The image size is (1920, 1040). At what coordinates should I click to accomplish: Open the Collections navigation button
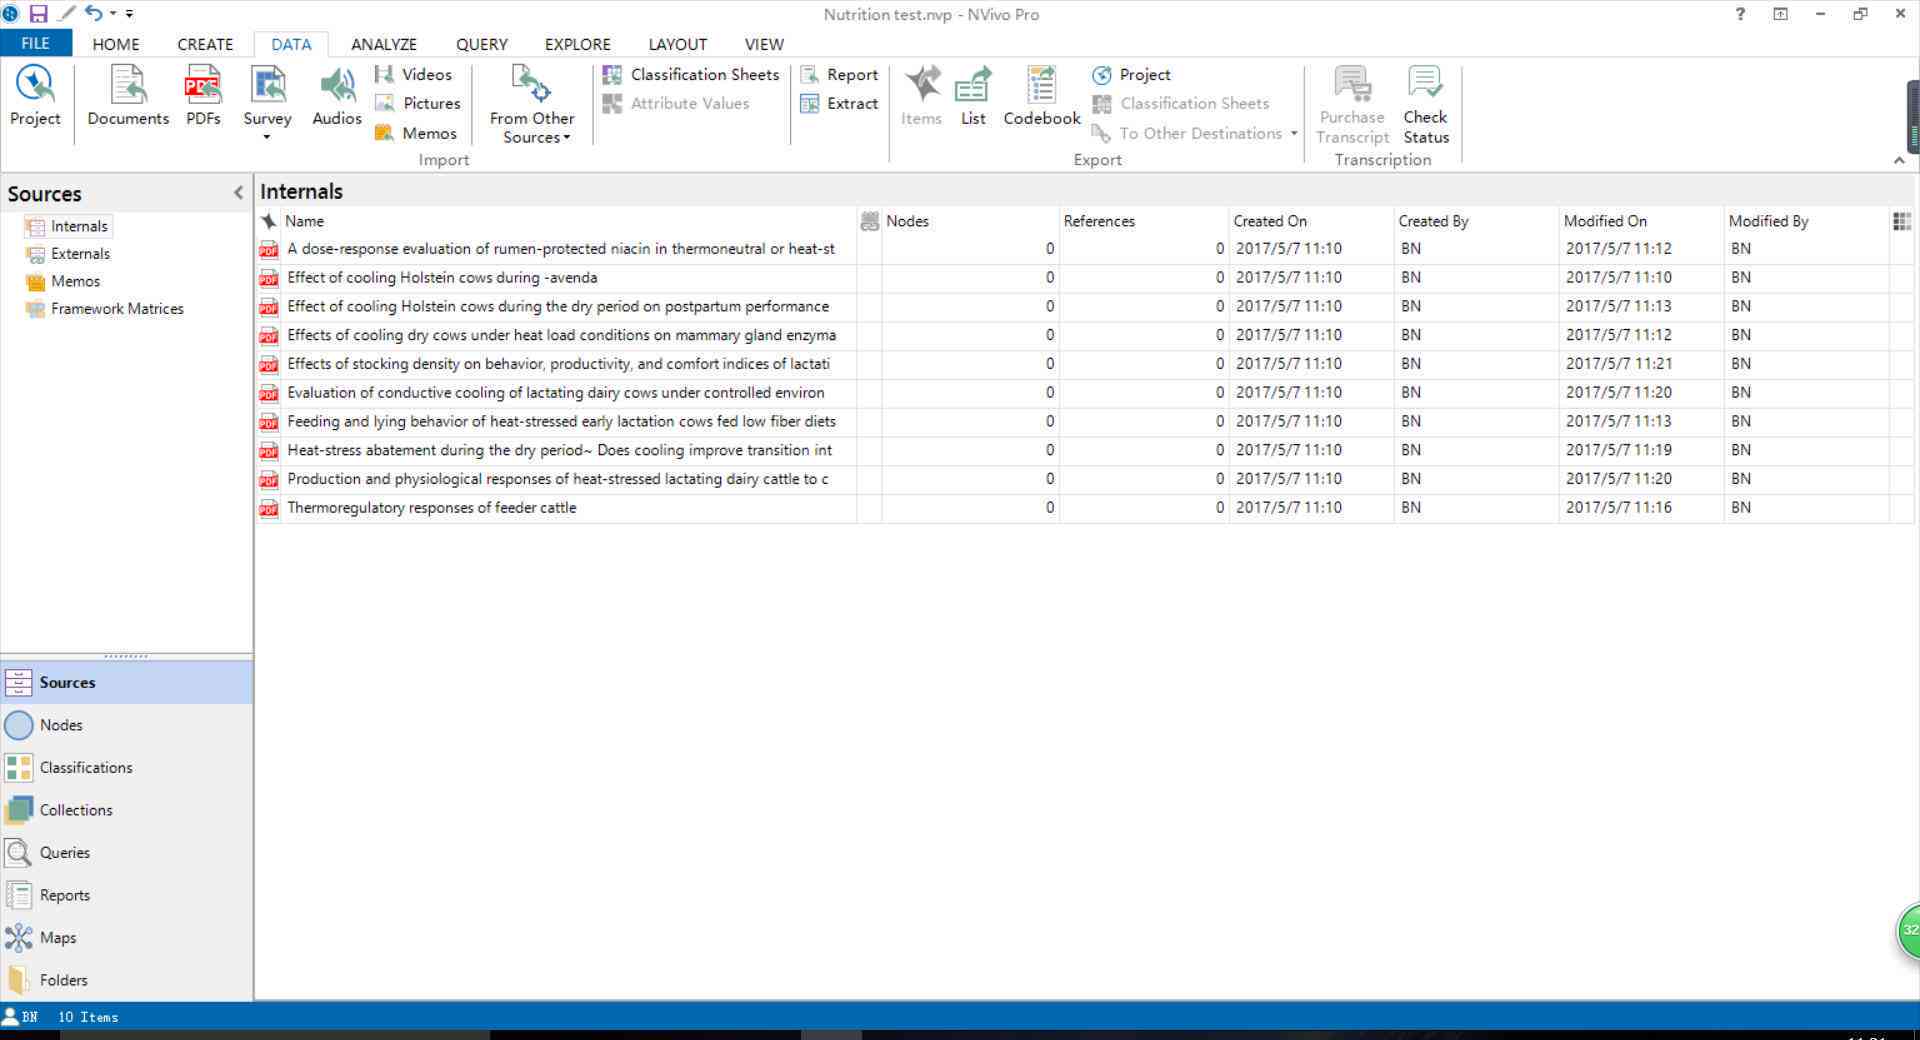tap(126, 810)
